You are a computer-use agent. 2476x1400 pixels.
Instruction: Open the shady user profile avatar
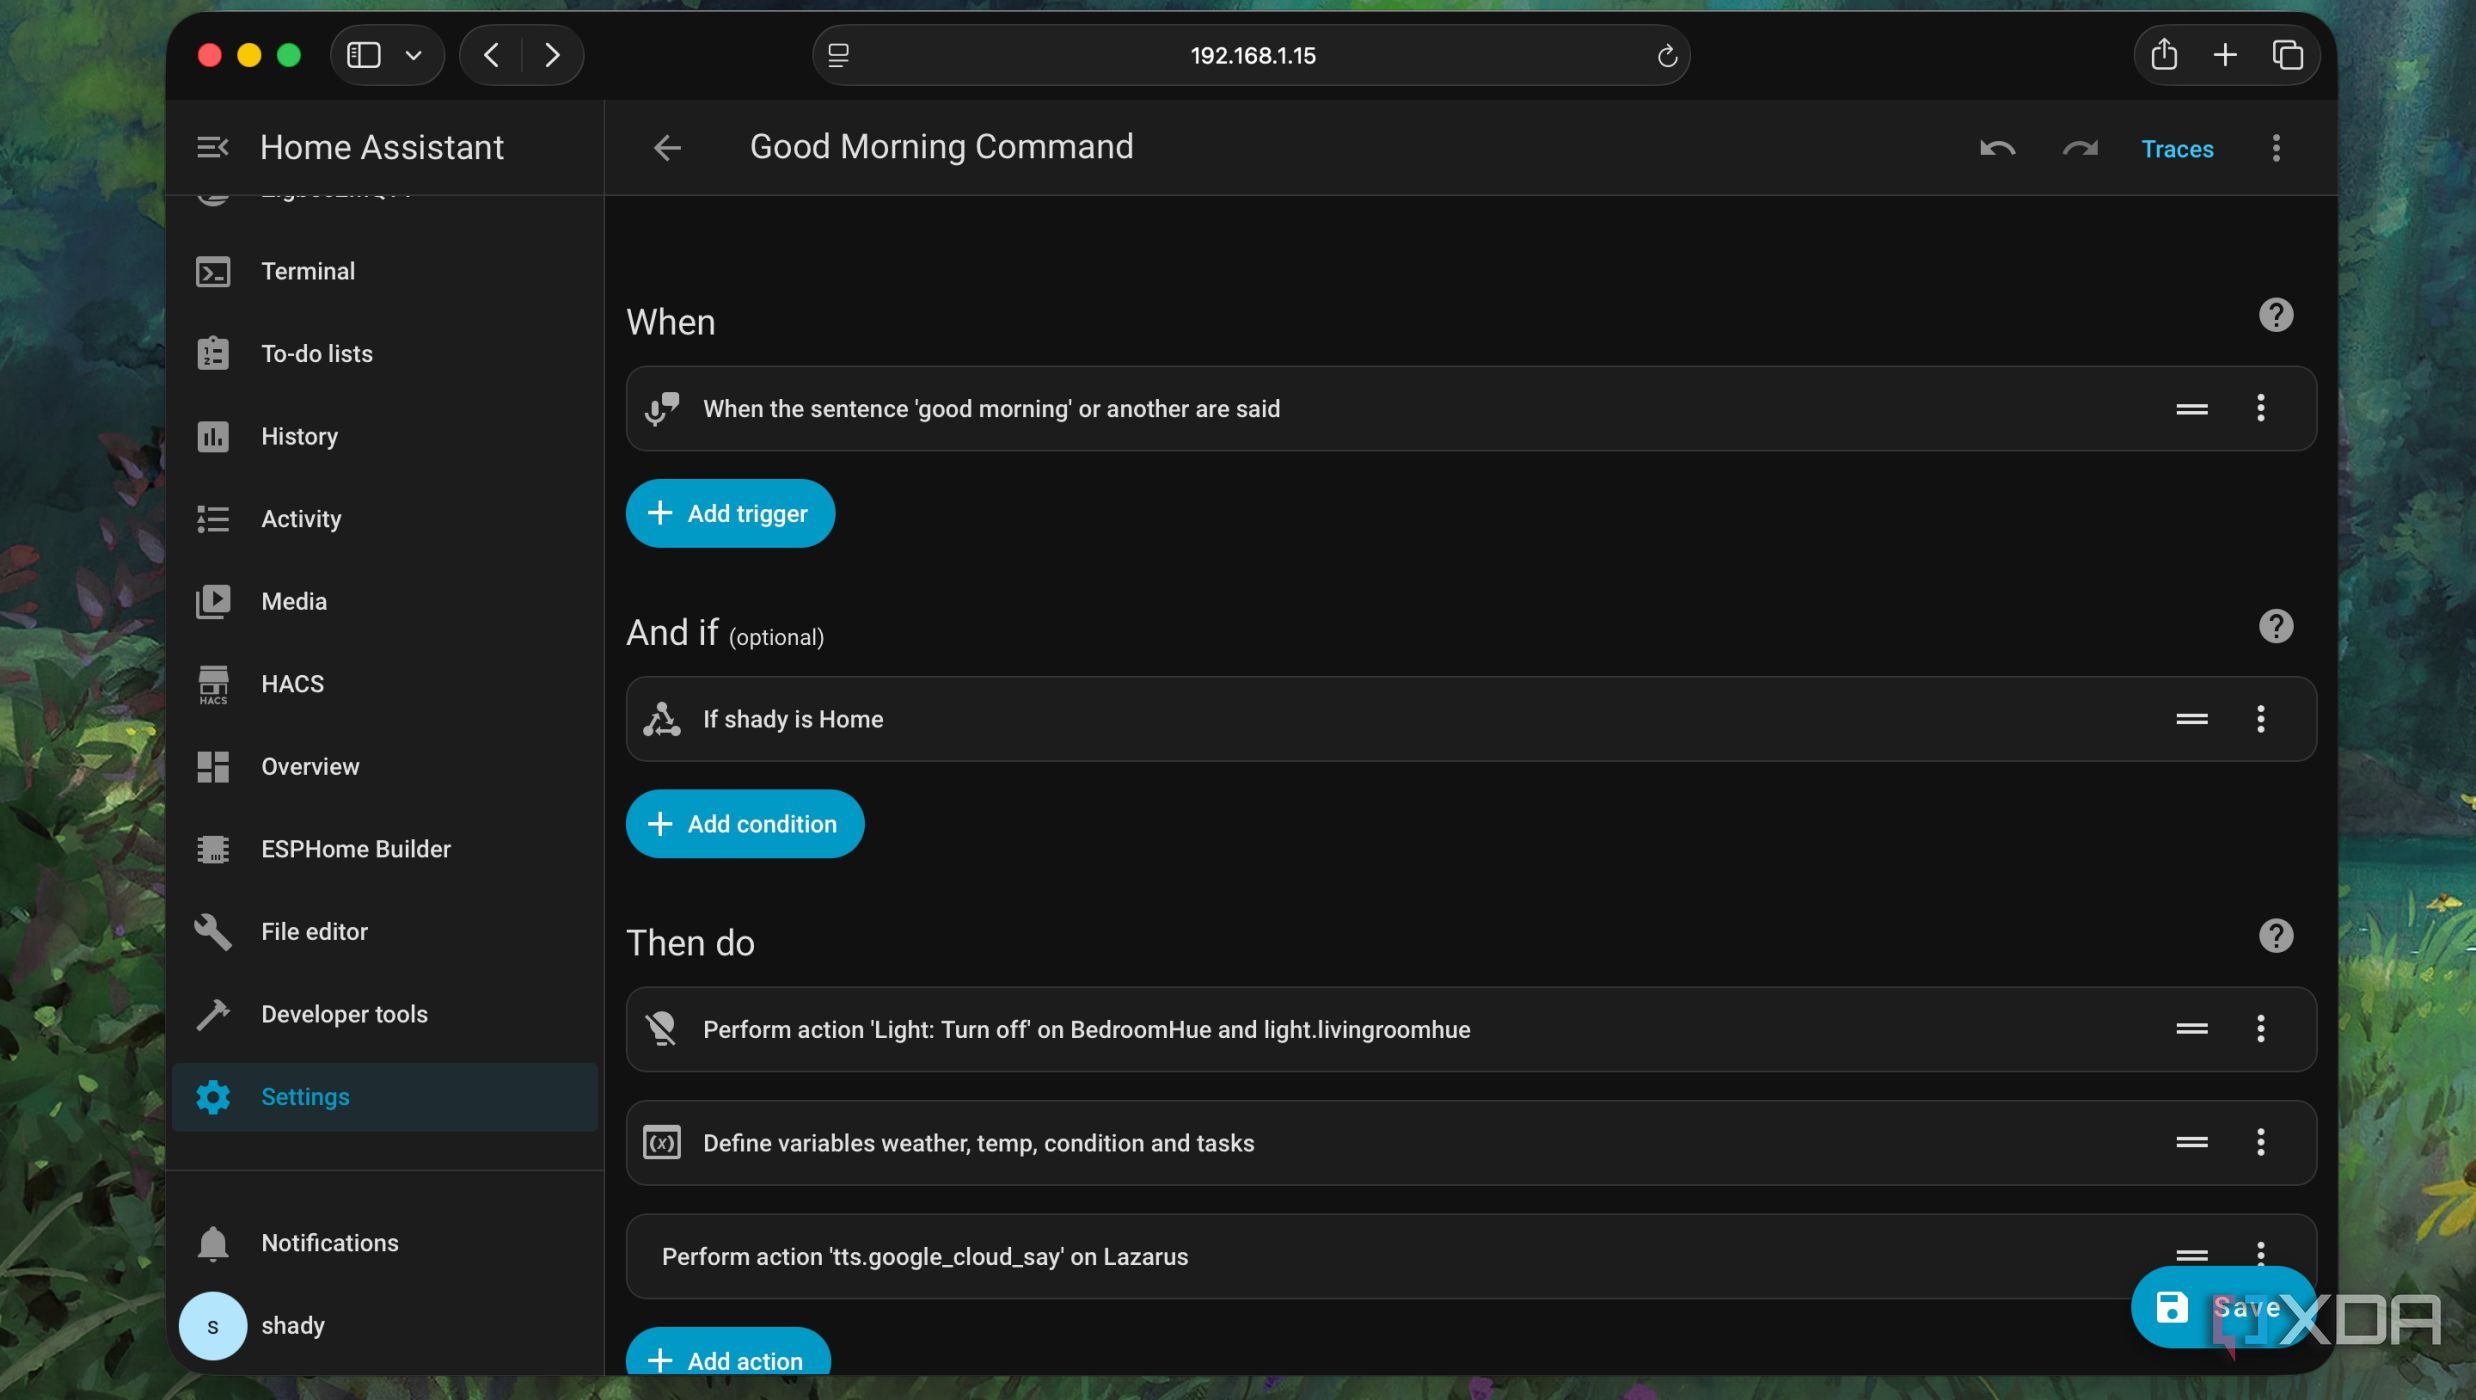tap(213, 1326)
